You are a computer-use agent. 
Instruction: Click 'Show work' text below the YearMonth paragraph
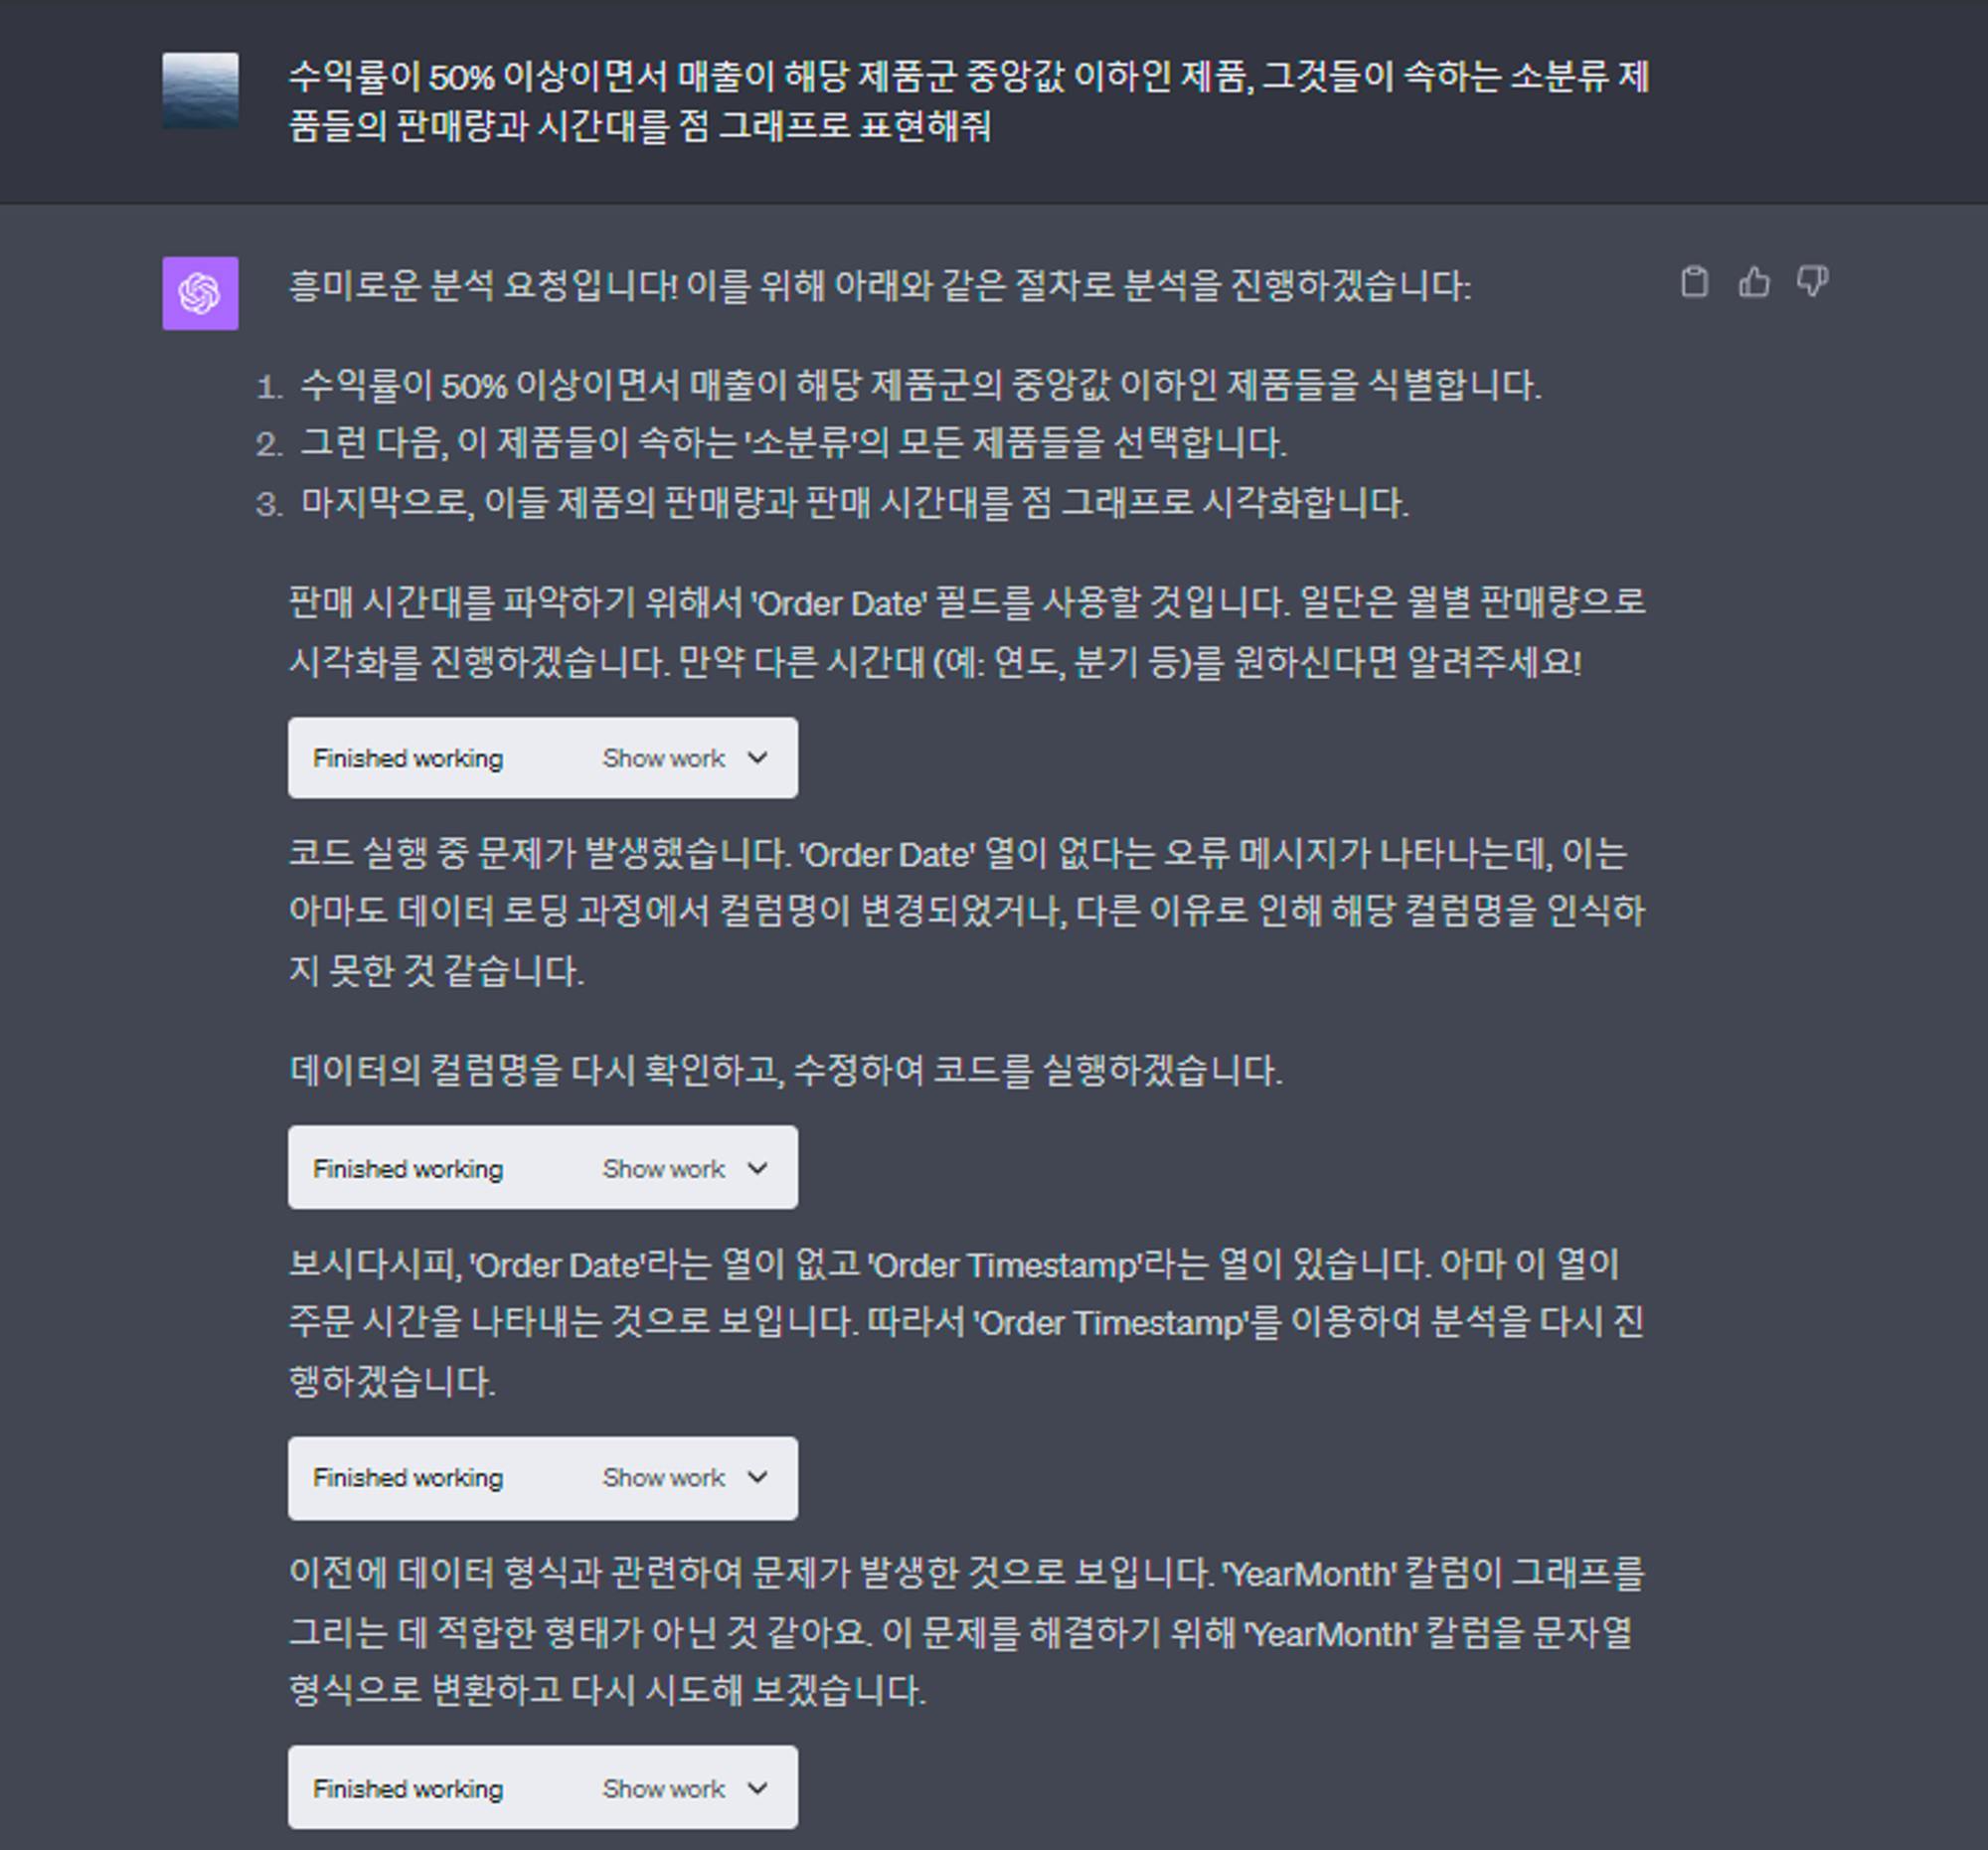663,1788
